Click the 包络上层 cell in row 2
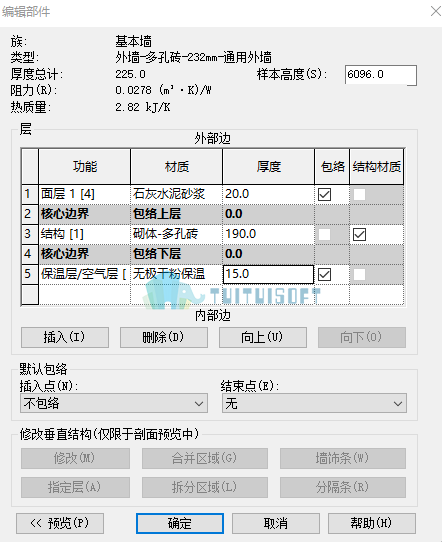The height and width of the screenshot is (542, 442). (177, 214)
